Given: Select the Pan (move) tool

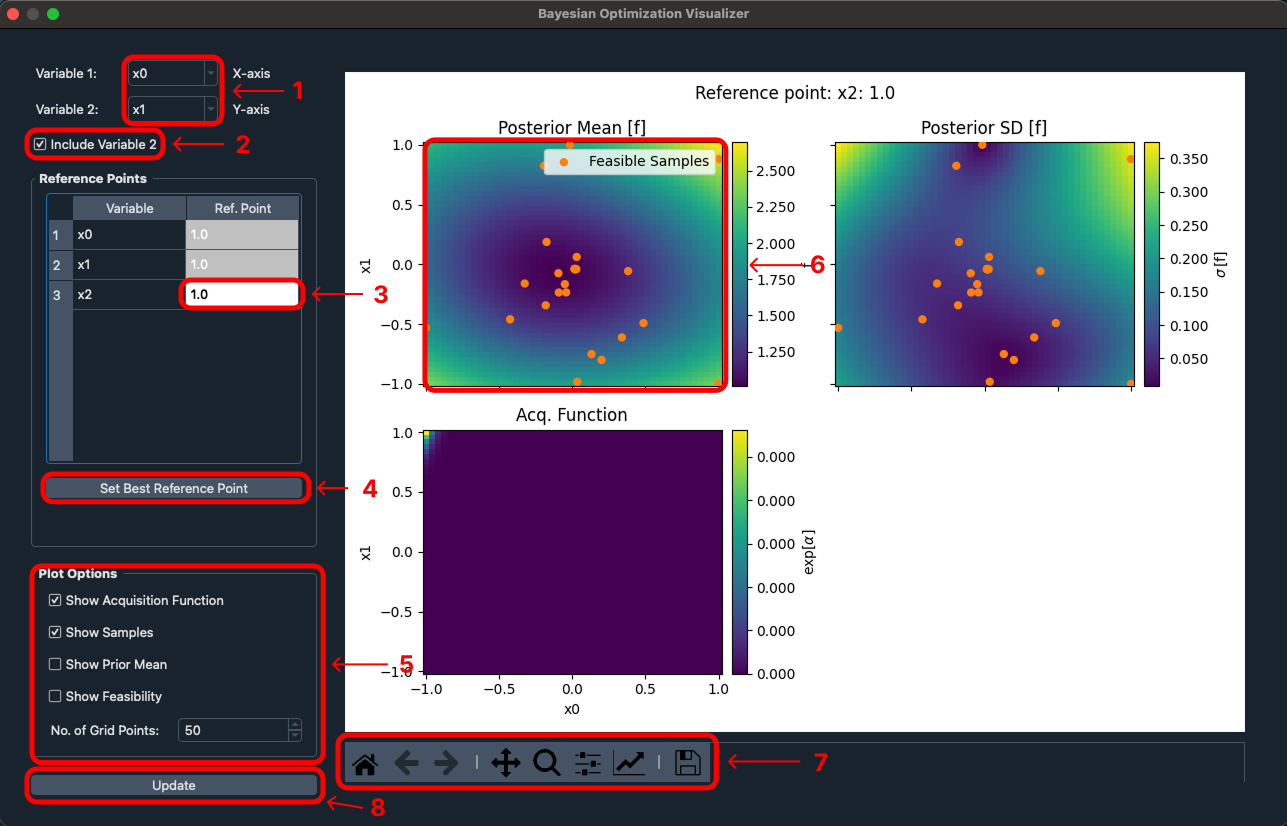Looking at the screenshot, I should point(506,764).
